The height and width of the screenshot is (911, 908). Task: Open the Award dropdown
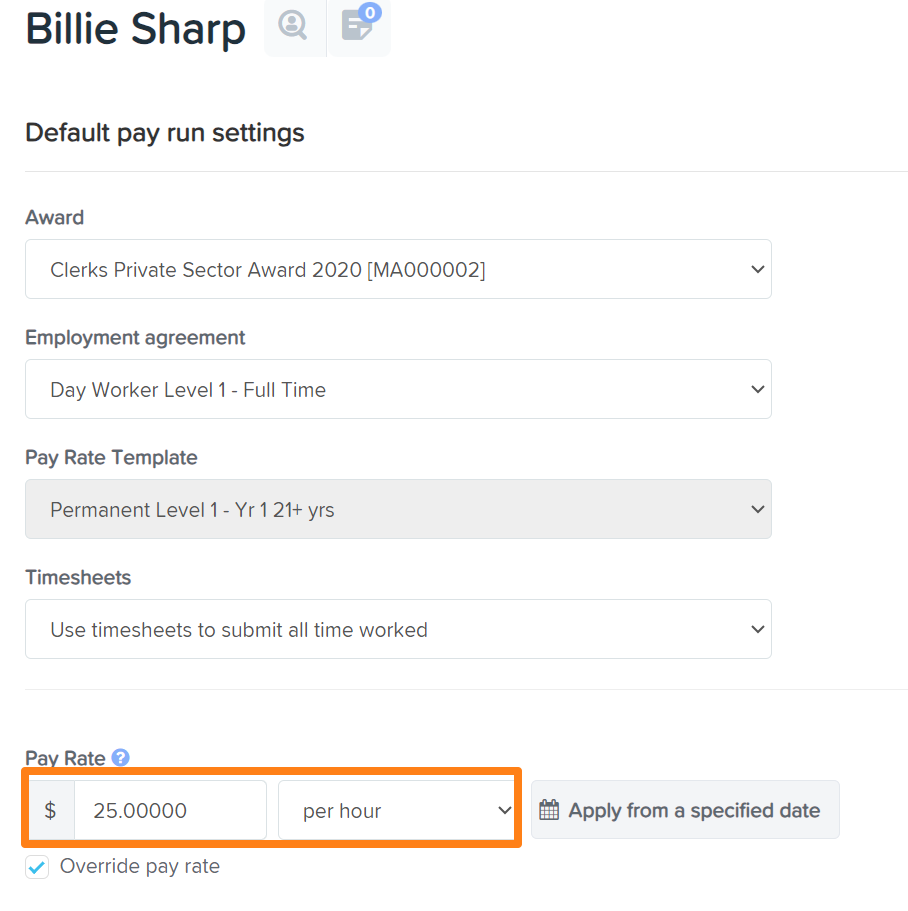click(399, 269)
